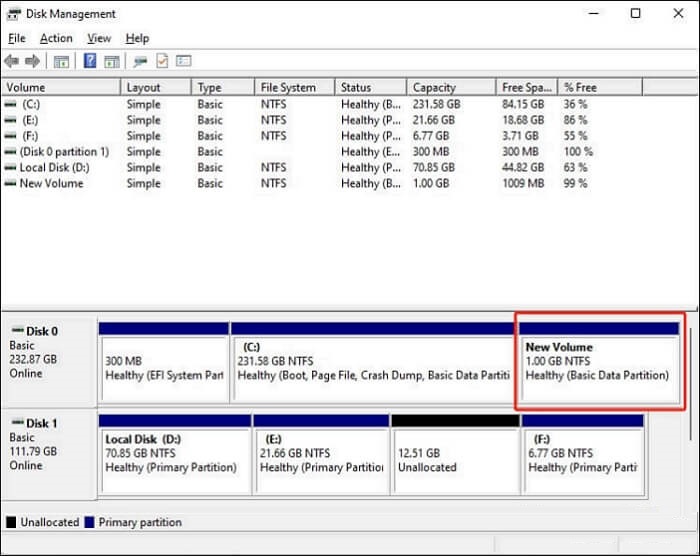Click drive icon beside (C:) volume row
Image resolution: width=700 pixels, height=556 pixels.
pyautogui.click(x=10, y=104)
